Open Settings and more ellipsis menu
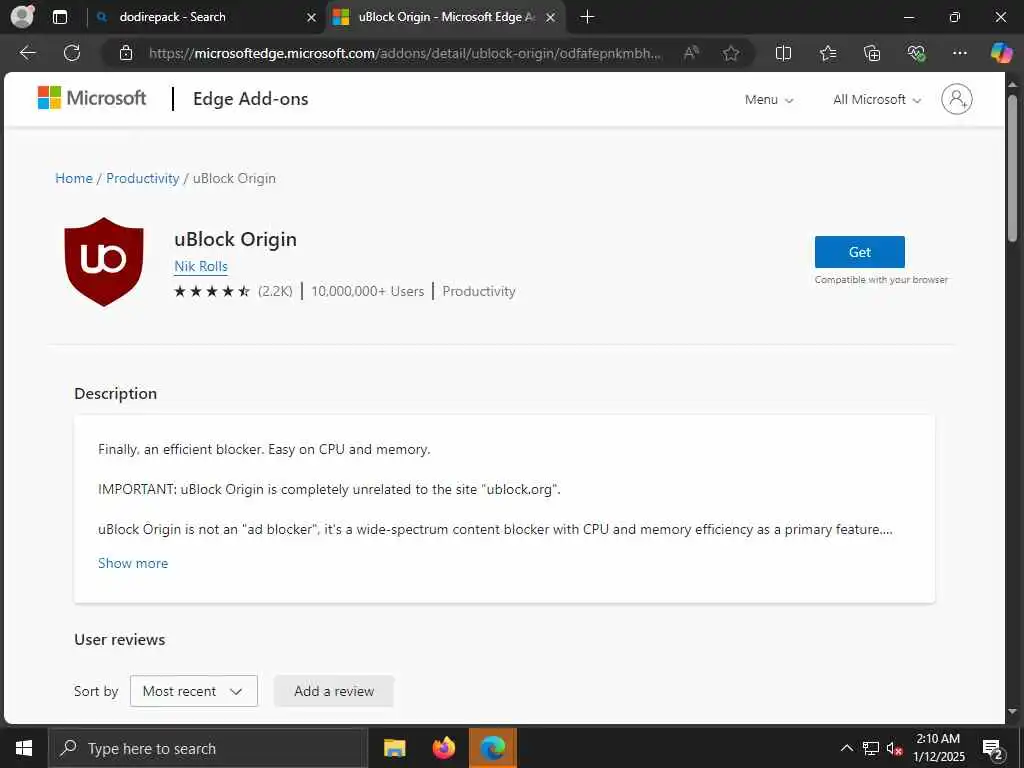Screen dimensions: 1024x768 coord(959,53)
